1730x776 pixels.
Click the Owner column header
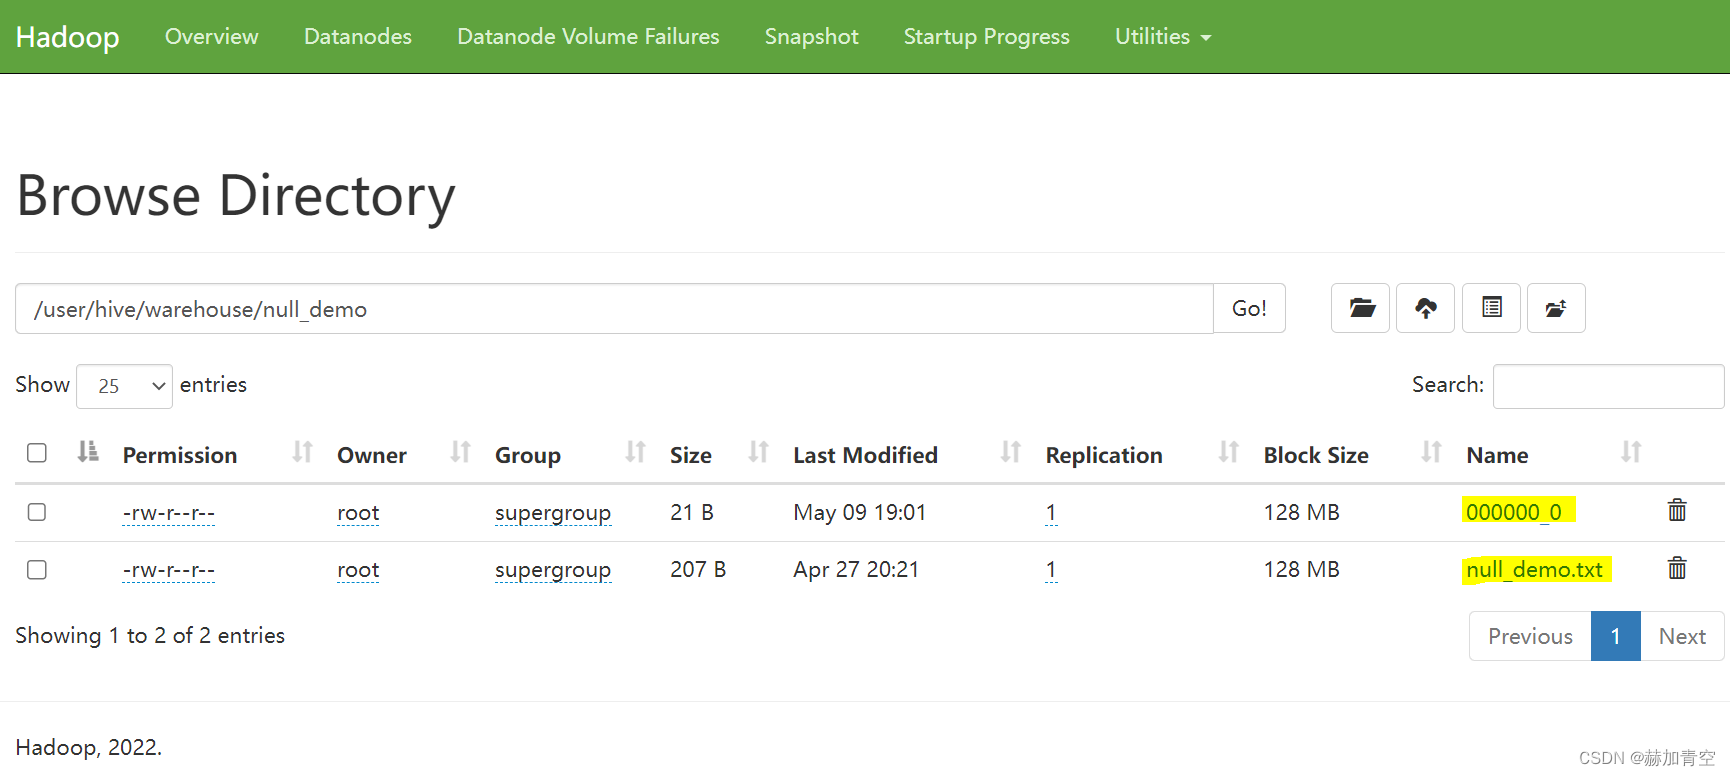point(372,455)
